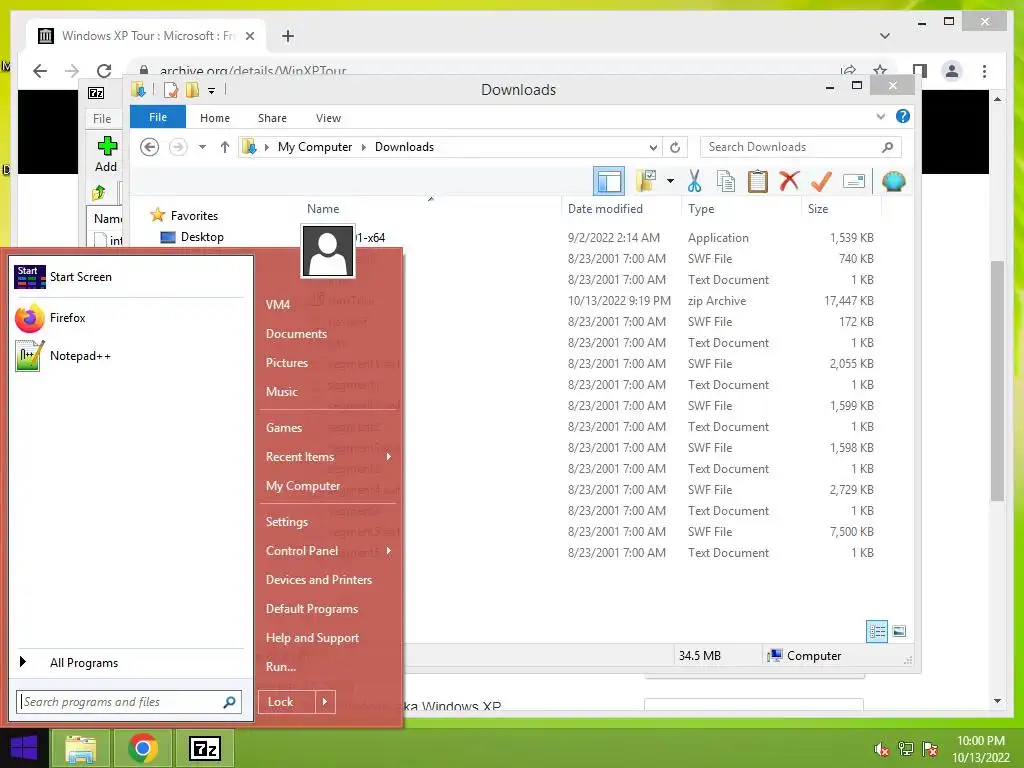Click Search programs and files box
The width and height of the screenshot is (1024, 768).
[x=129, y=702]
